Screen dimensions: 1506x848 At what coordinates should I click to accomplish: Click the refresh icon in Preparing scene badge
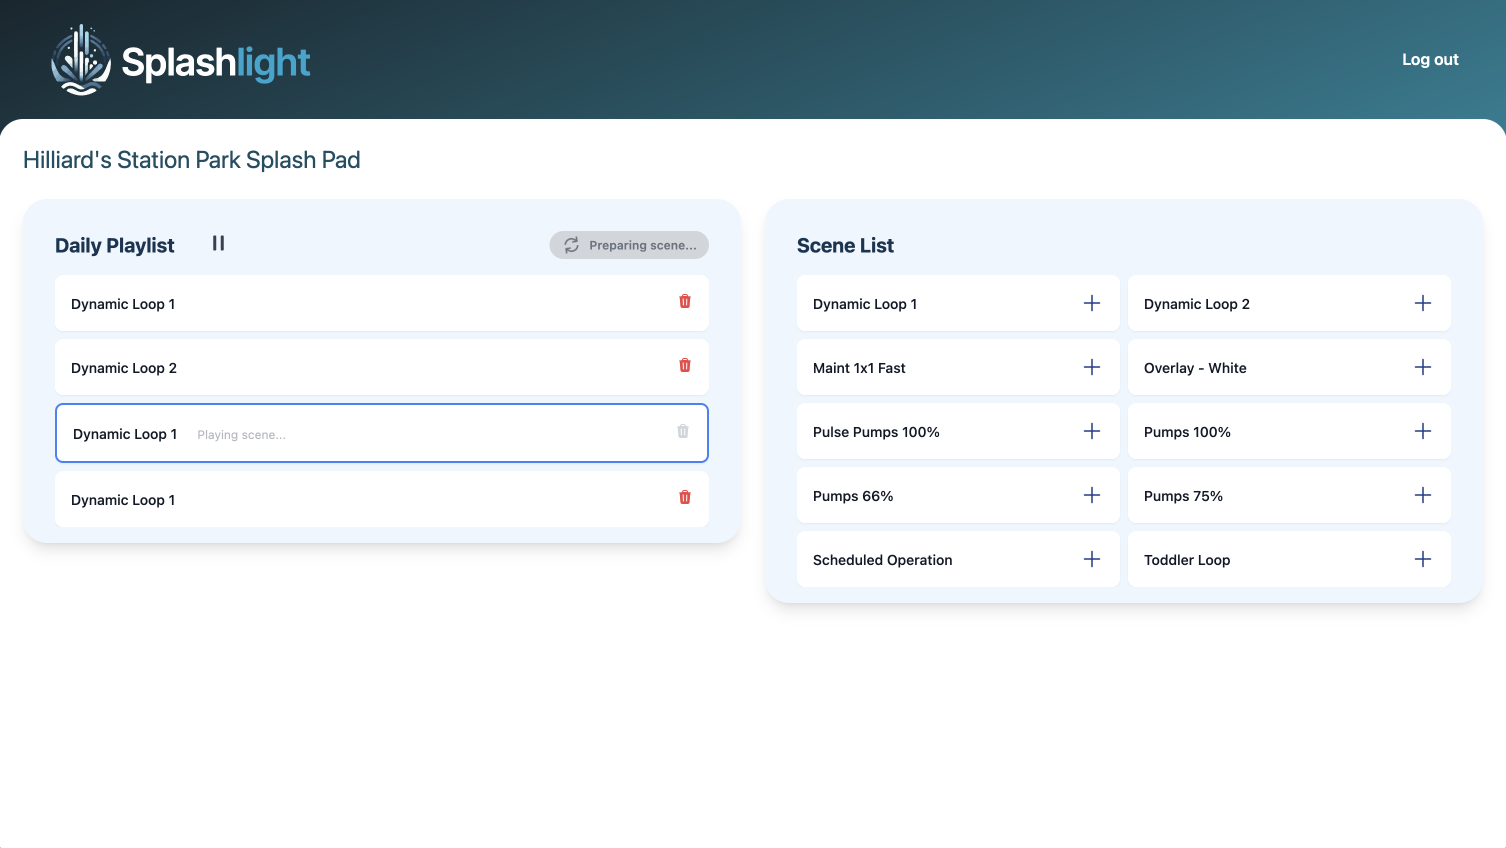click(571, 245)
